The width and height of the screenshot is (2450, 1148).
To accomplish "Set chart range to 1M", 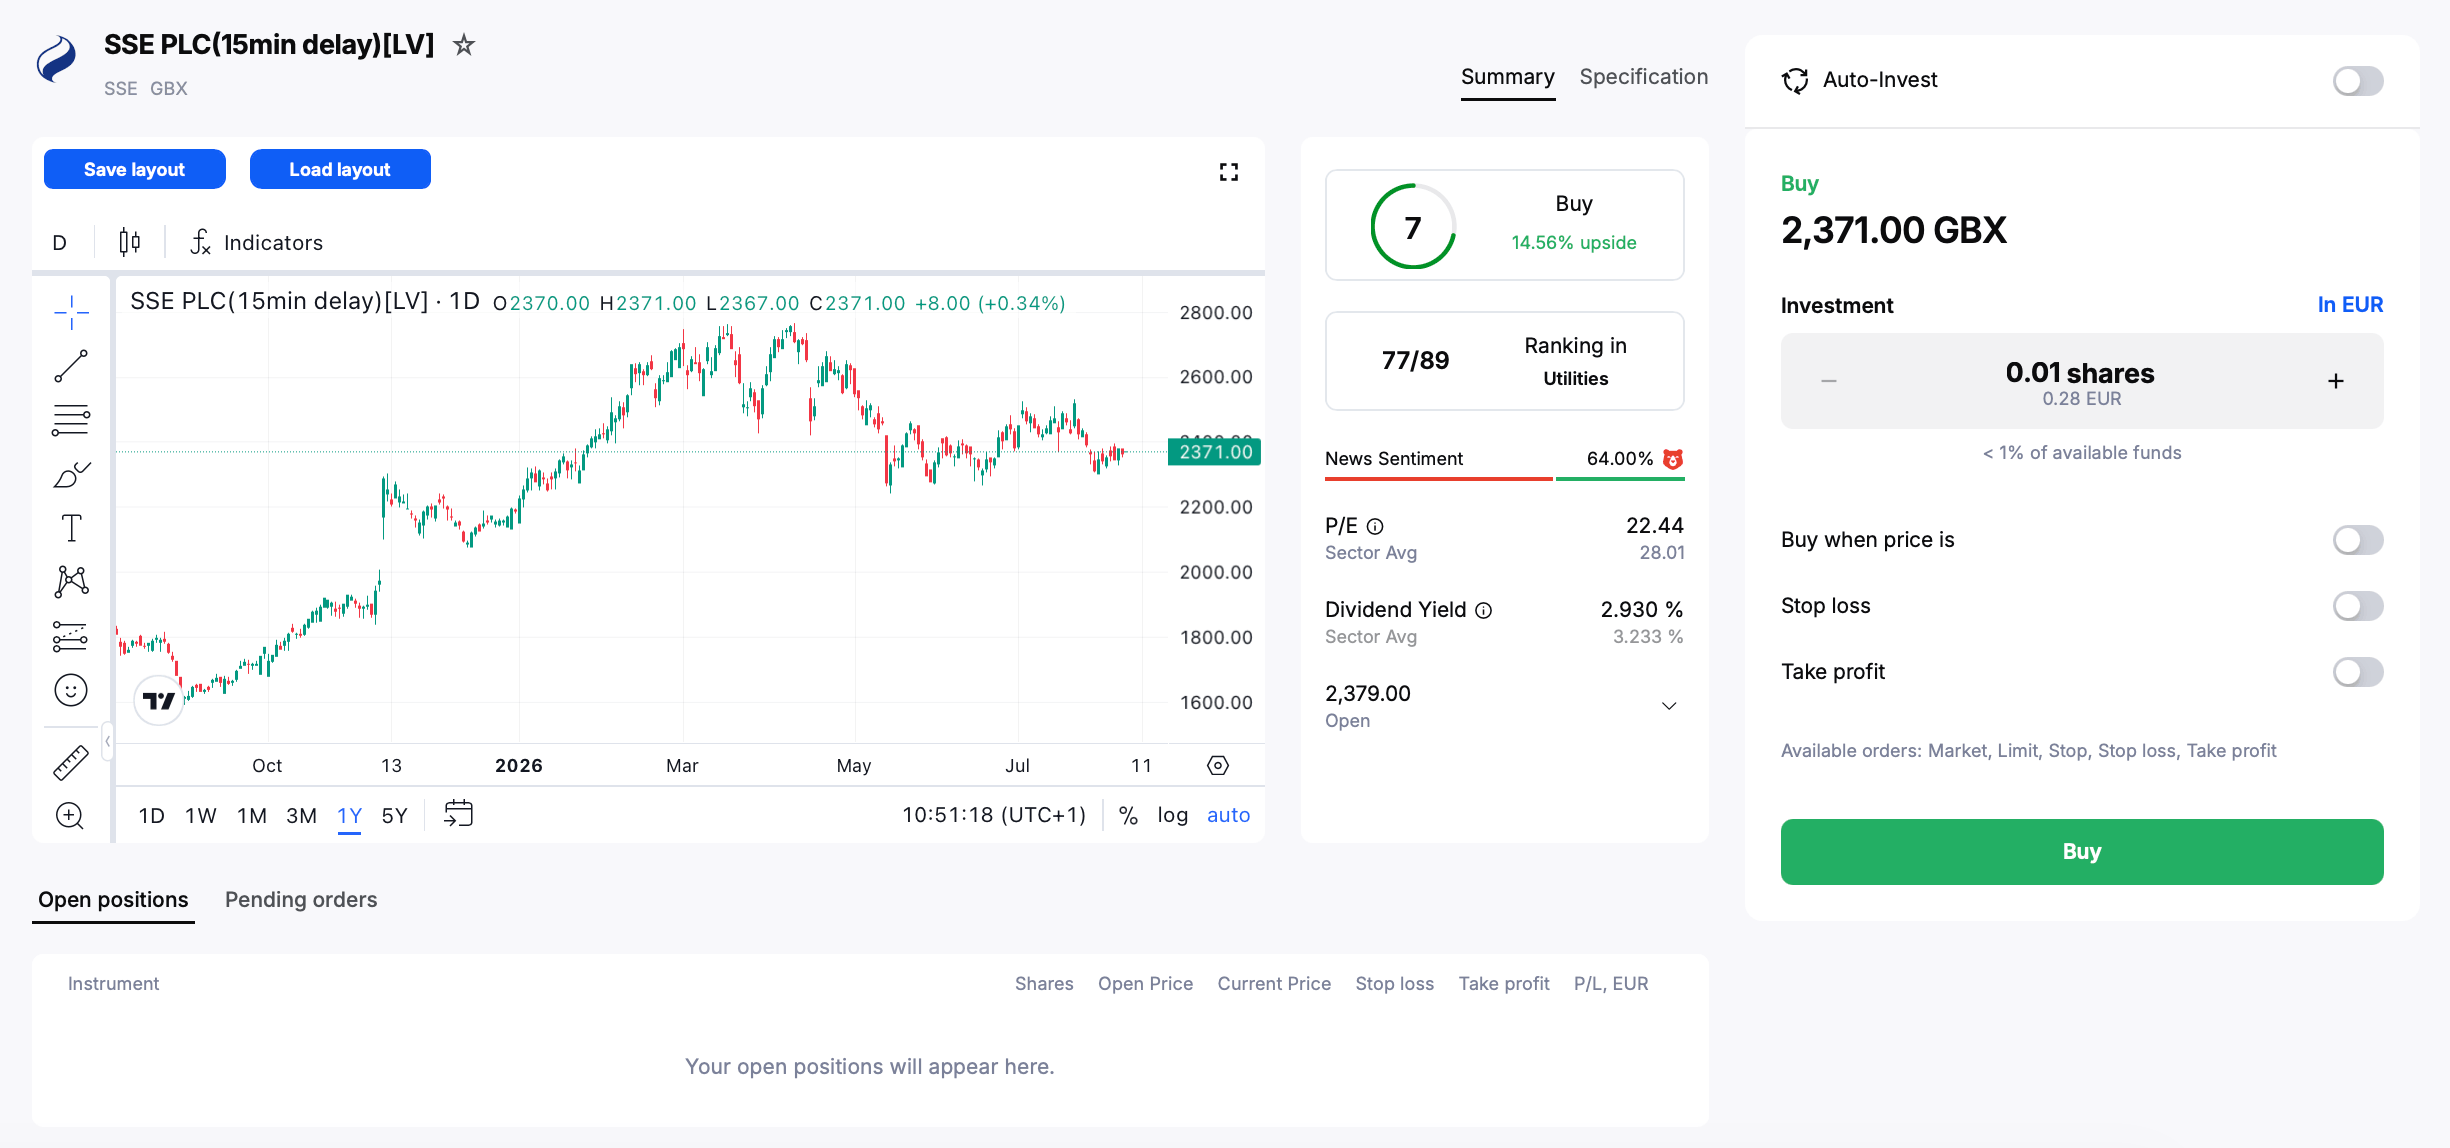I will 252,815.
